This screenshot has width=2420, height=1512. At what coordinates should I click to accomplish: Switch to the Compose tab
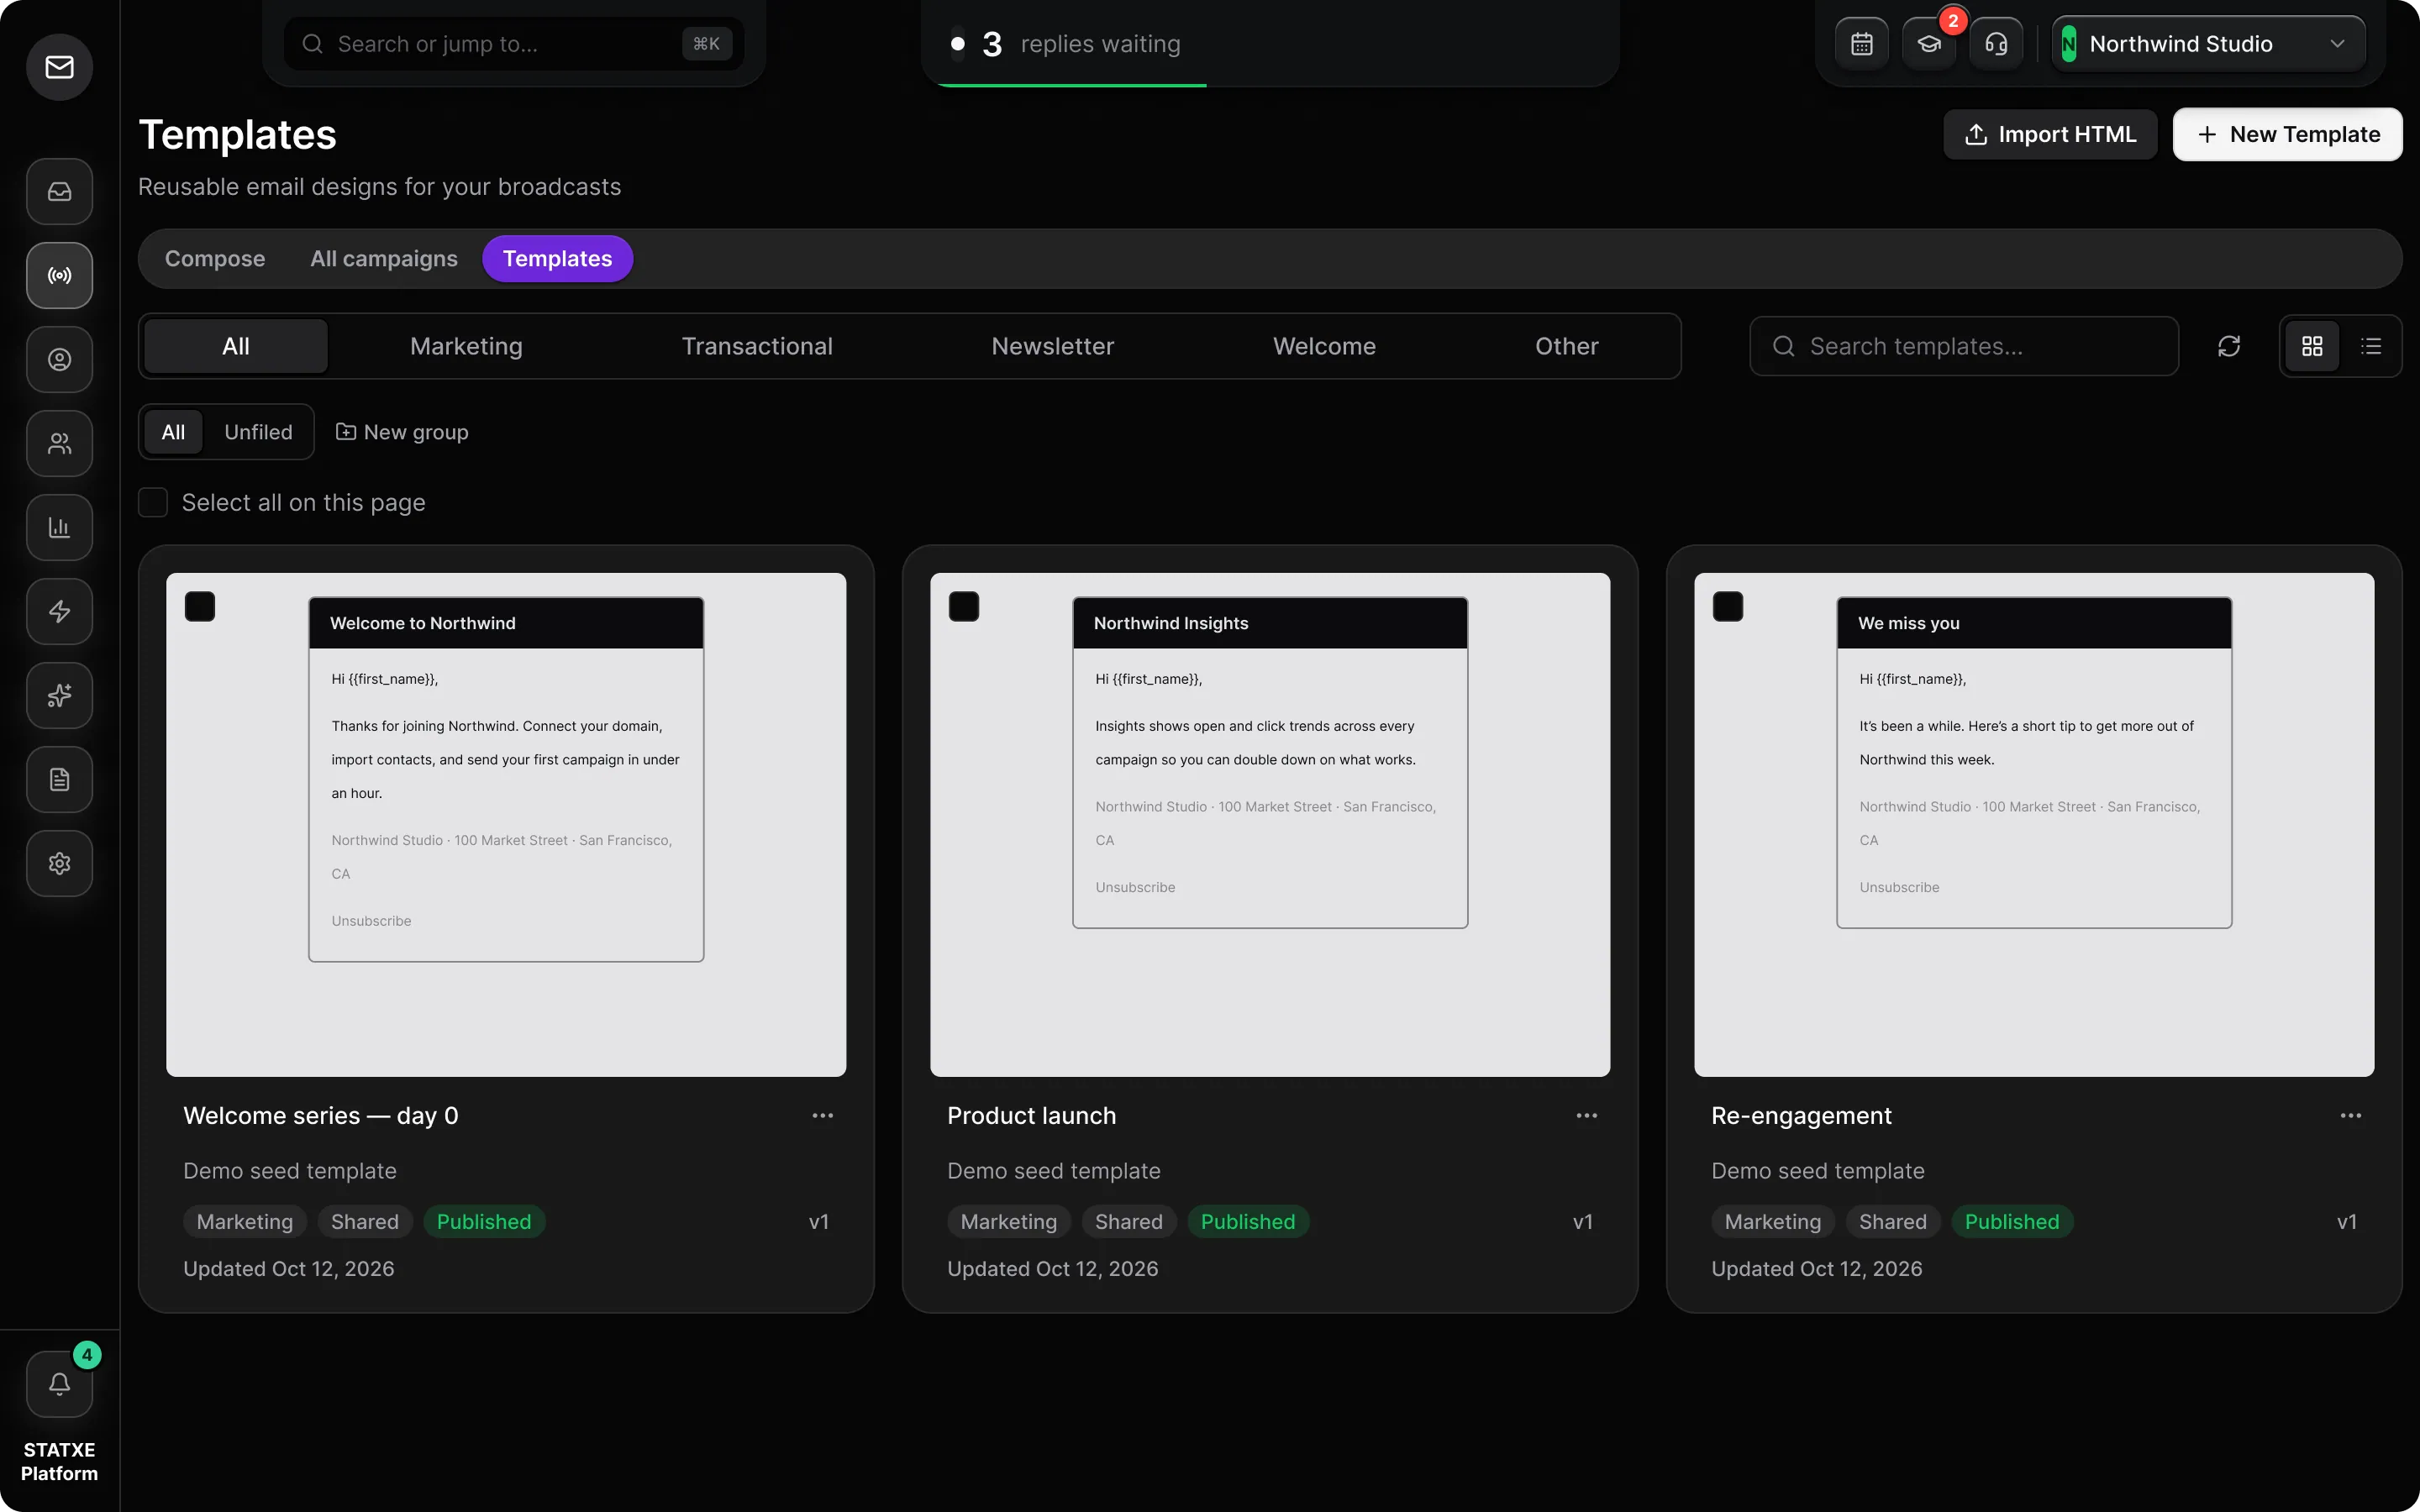coord(215,259)
